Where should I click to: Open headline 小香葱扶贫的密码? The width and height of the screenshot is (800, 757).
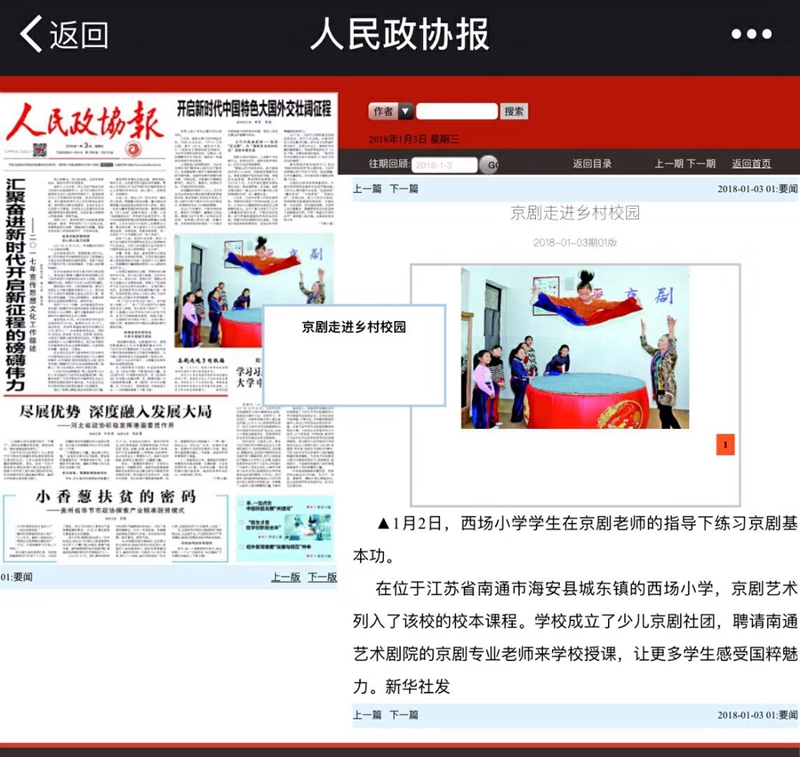115,496
